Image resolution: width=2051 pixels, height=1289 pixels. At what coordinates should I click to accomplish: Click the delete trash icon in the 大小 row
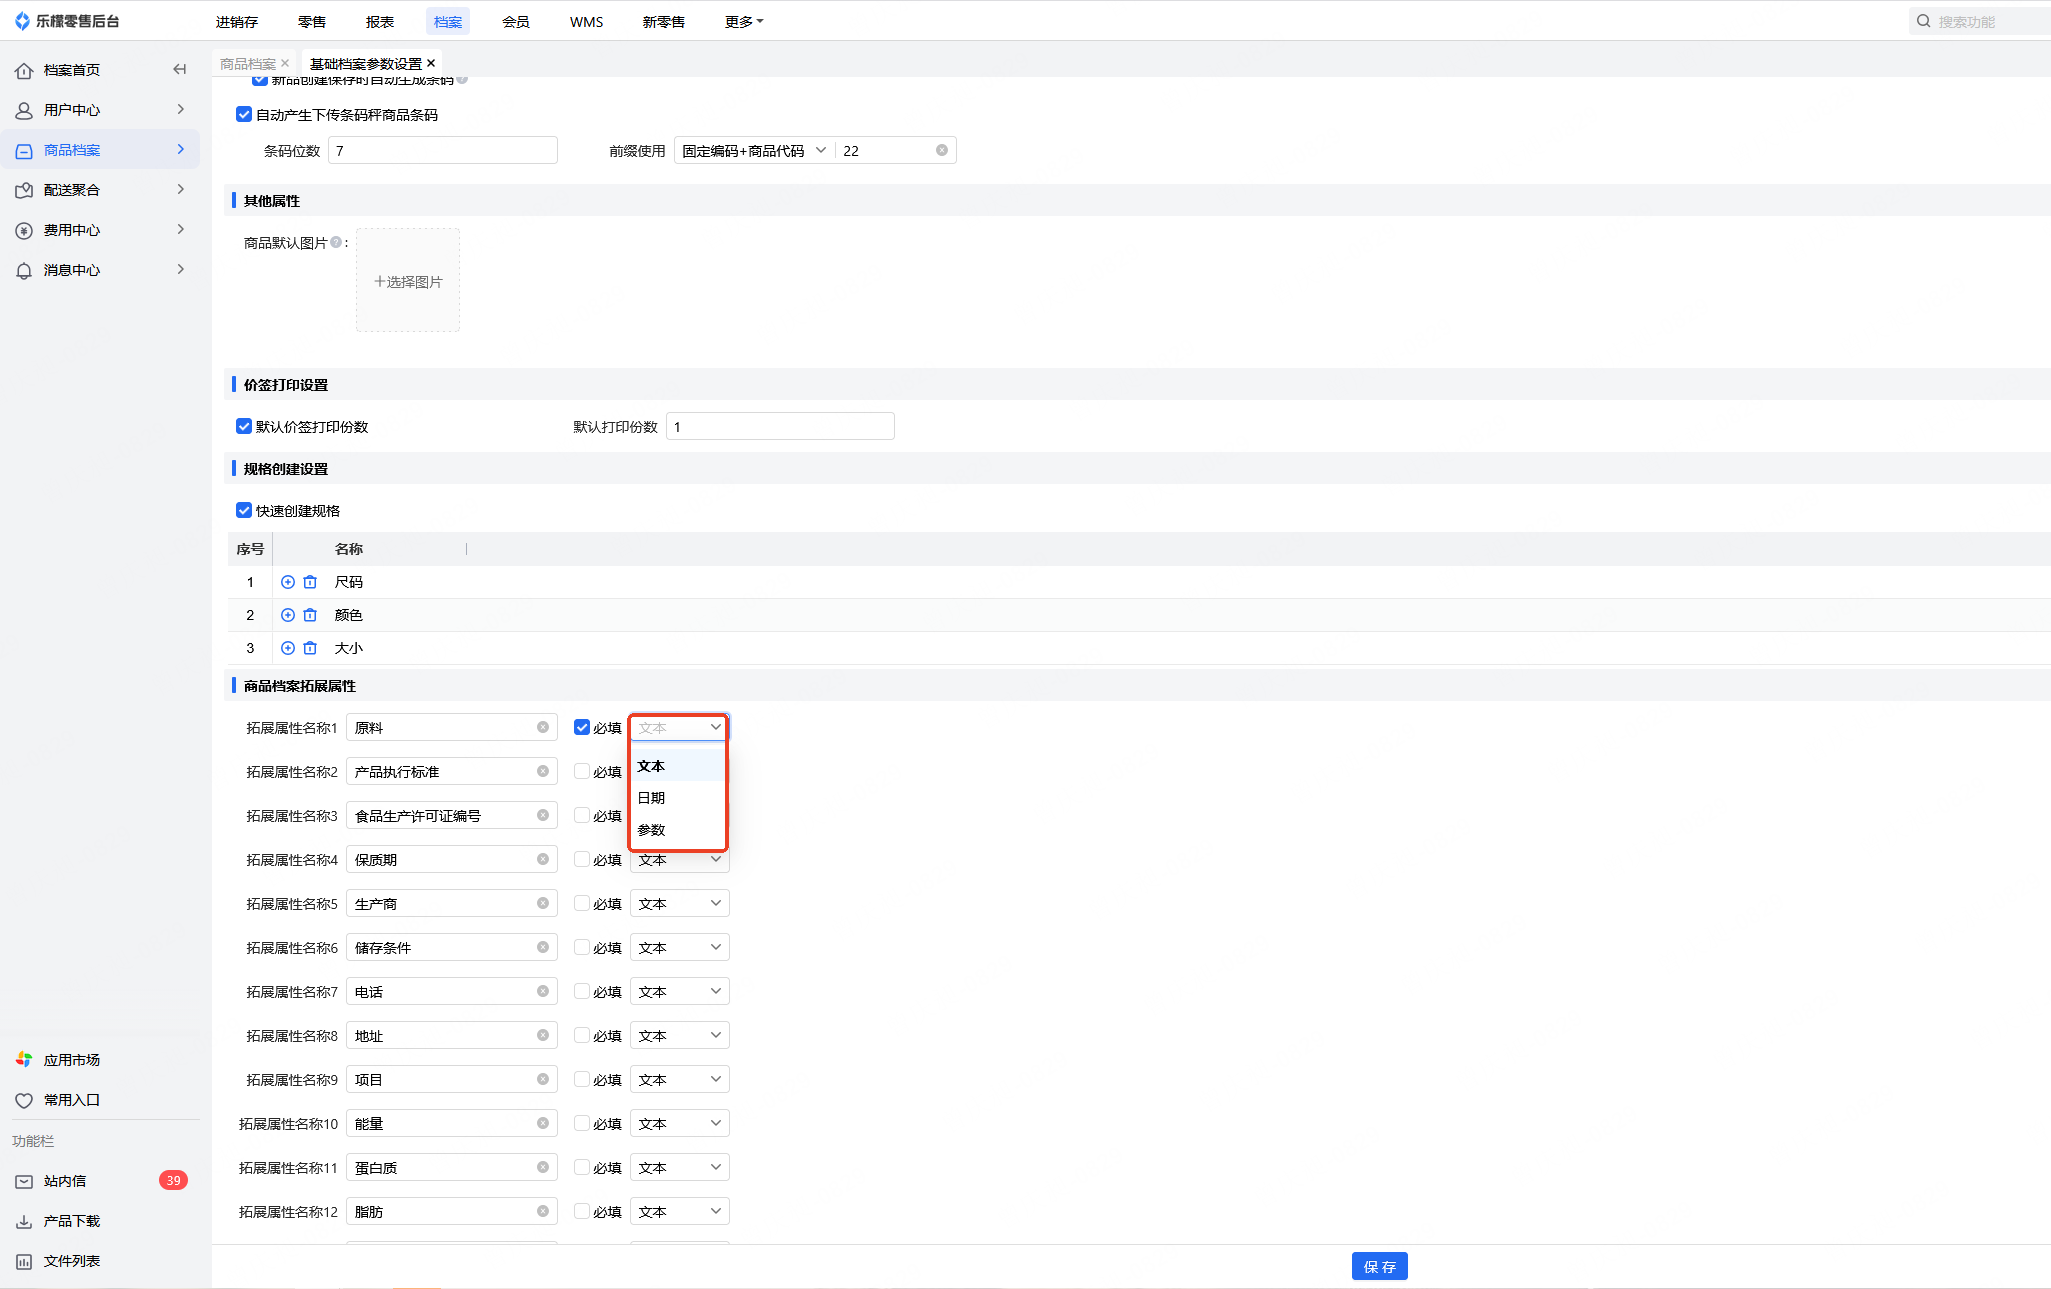click(x=310, y=648)
